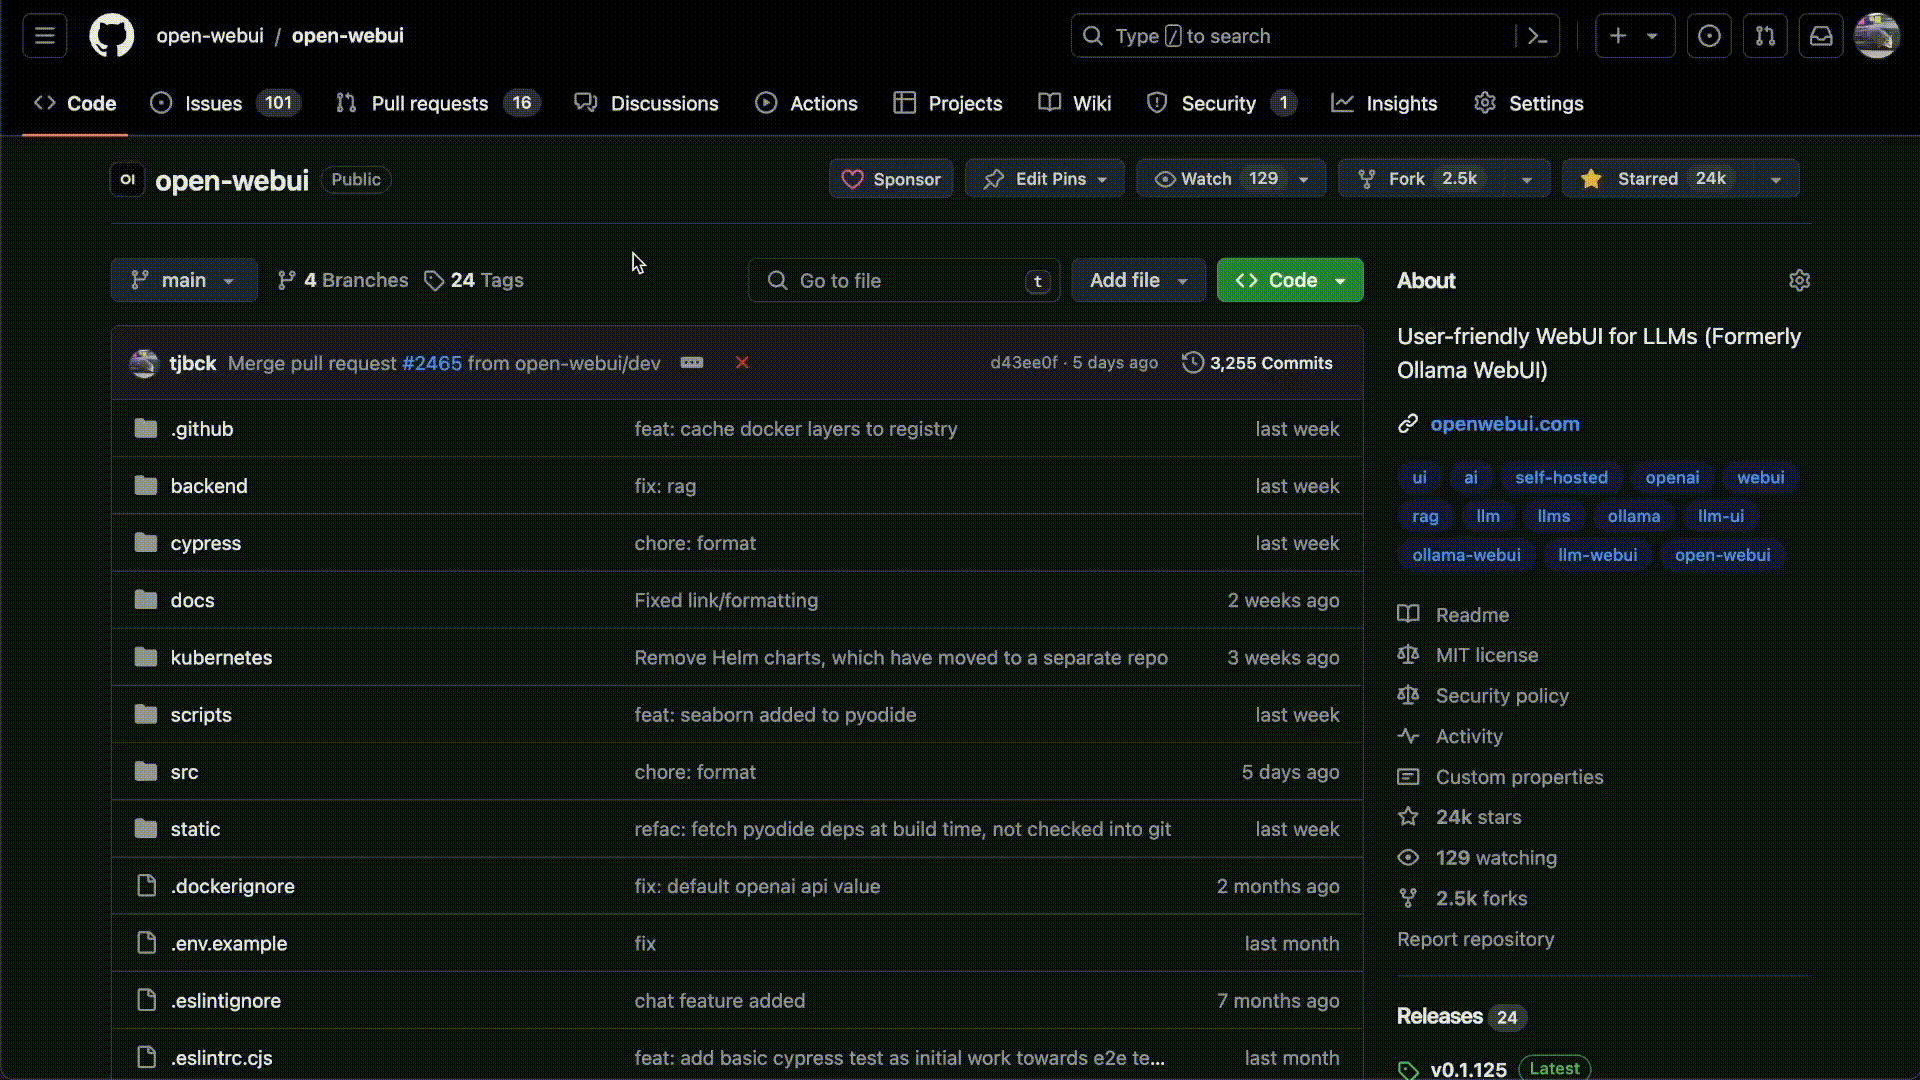1920x1080 pixels.
Task: Click the Sponsor heart button
Action: (891, 179)
